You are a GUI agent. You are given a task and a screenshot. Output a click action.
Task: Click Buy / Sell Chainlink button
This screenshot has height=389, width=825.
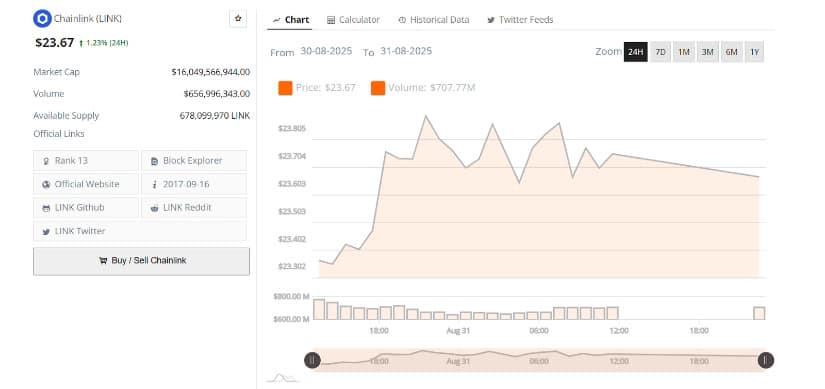pos(142,261)
